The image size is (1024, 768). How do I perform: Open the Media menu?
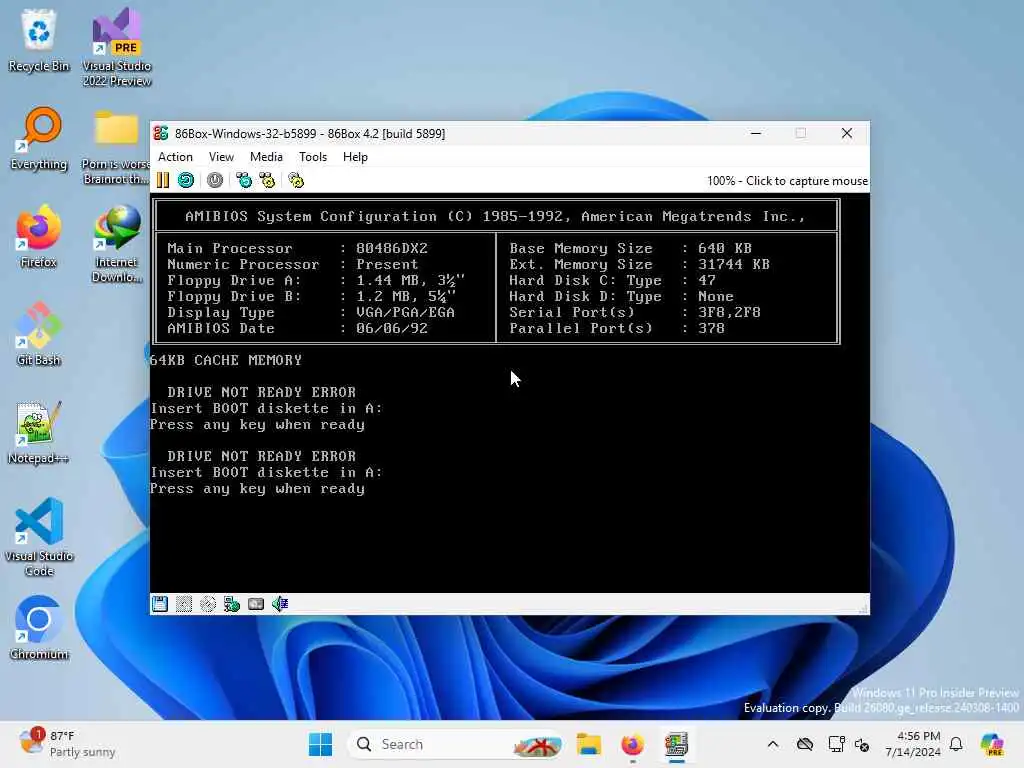tap(266, 157)
